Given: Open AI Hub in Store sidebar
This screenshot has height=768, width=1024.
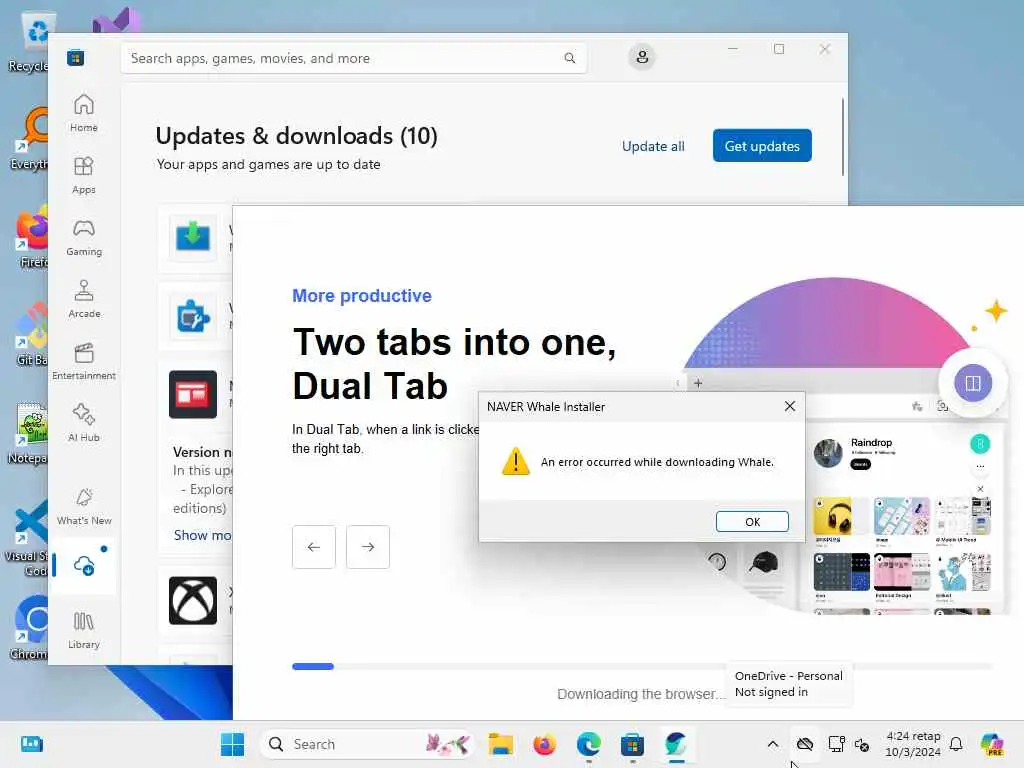Looking at the screenshot, I should (x=84, y=423).
